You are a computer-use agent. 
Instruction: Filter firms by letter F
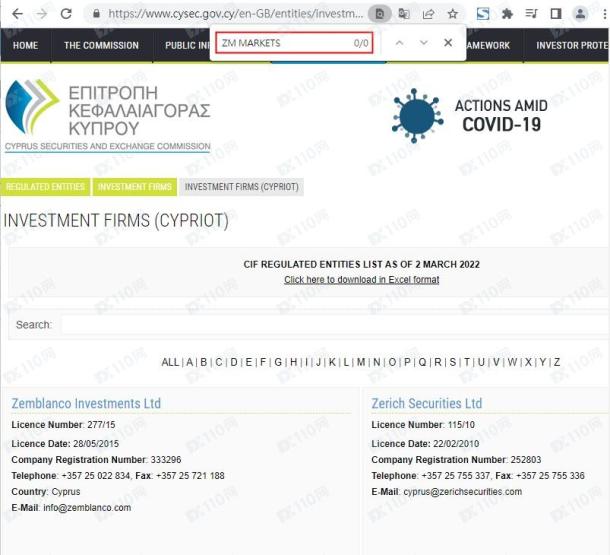pos(263,362)
